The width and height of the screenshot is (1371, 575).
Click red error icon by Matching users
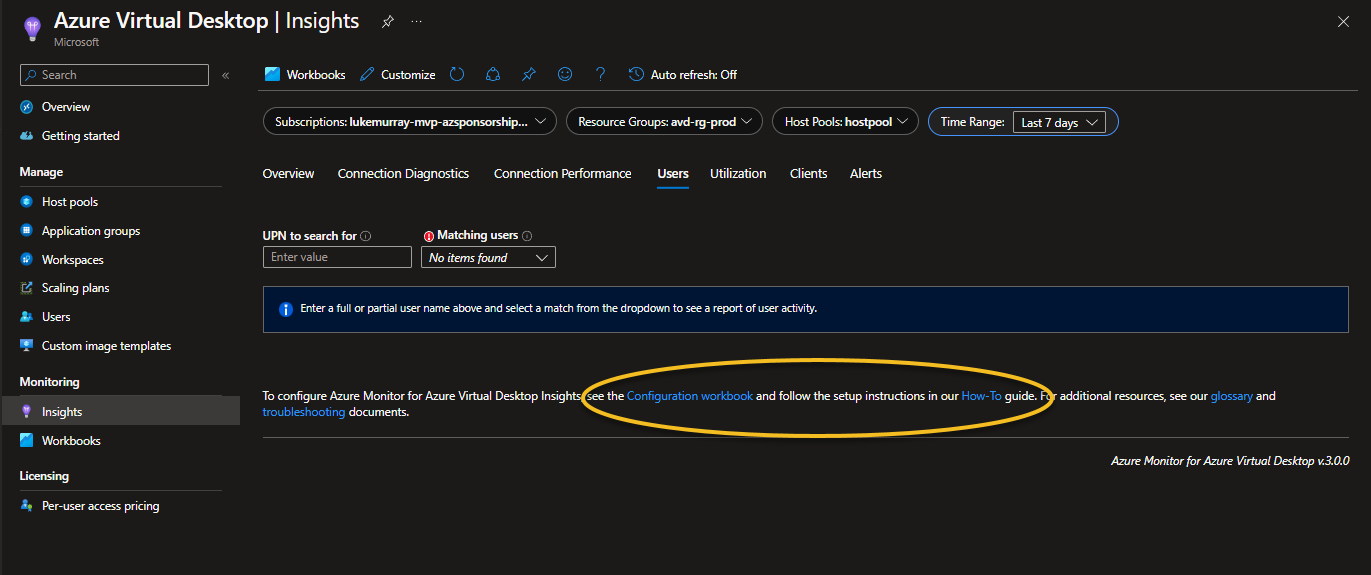(429, 236)
